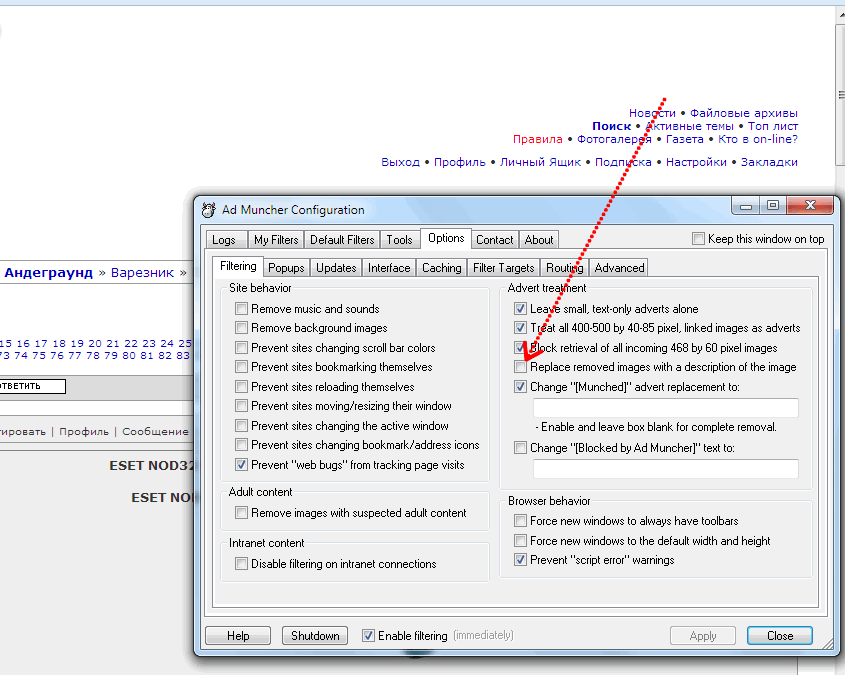Enable Prevent sites changing the active window

pyautogui.click(x=241, y=426)
